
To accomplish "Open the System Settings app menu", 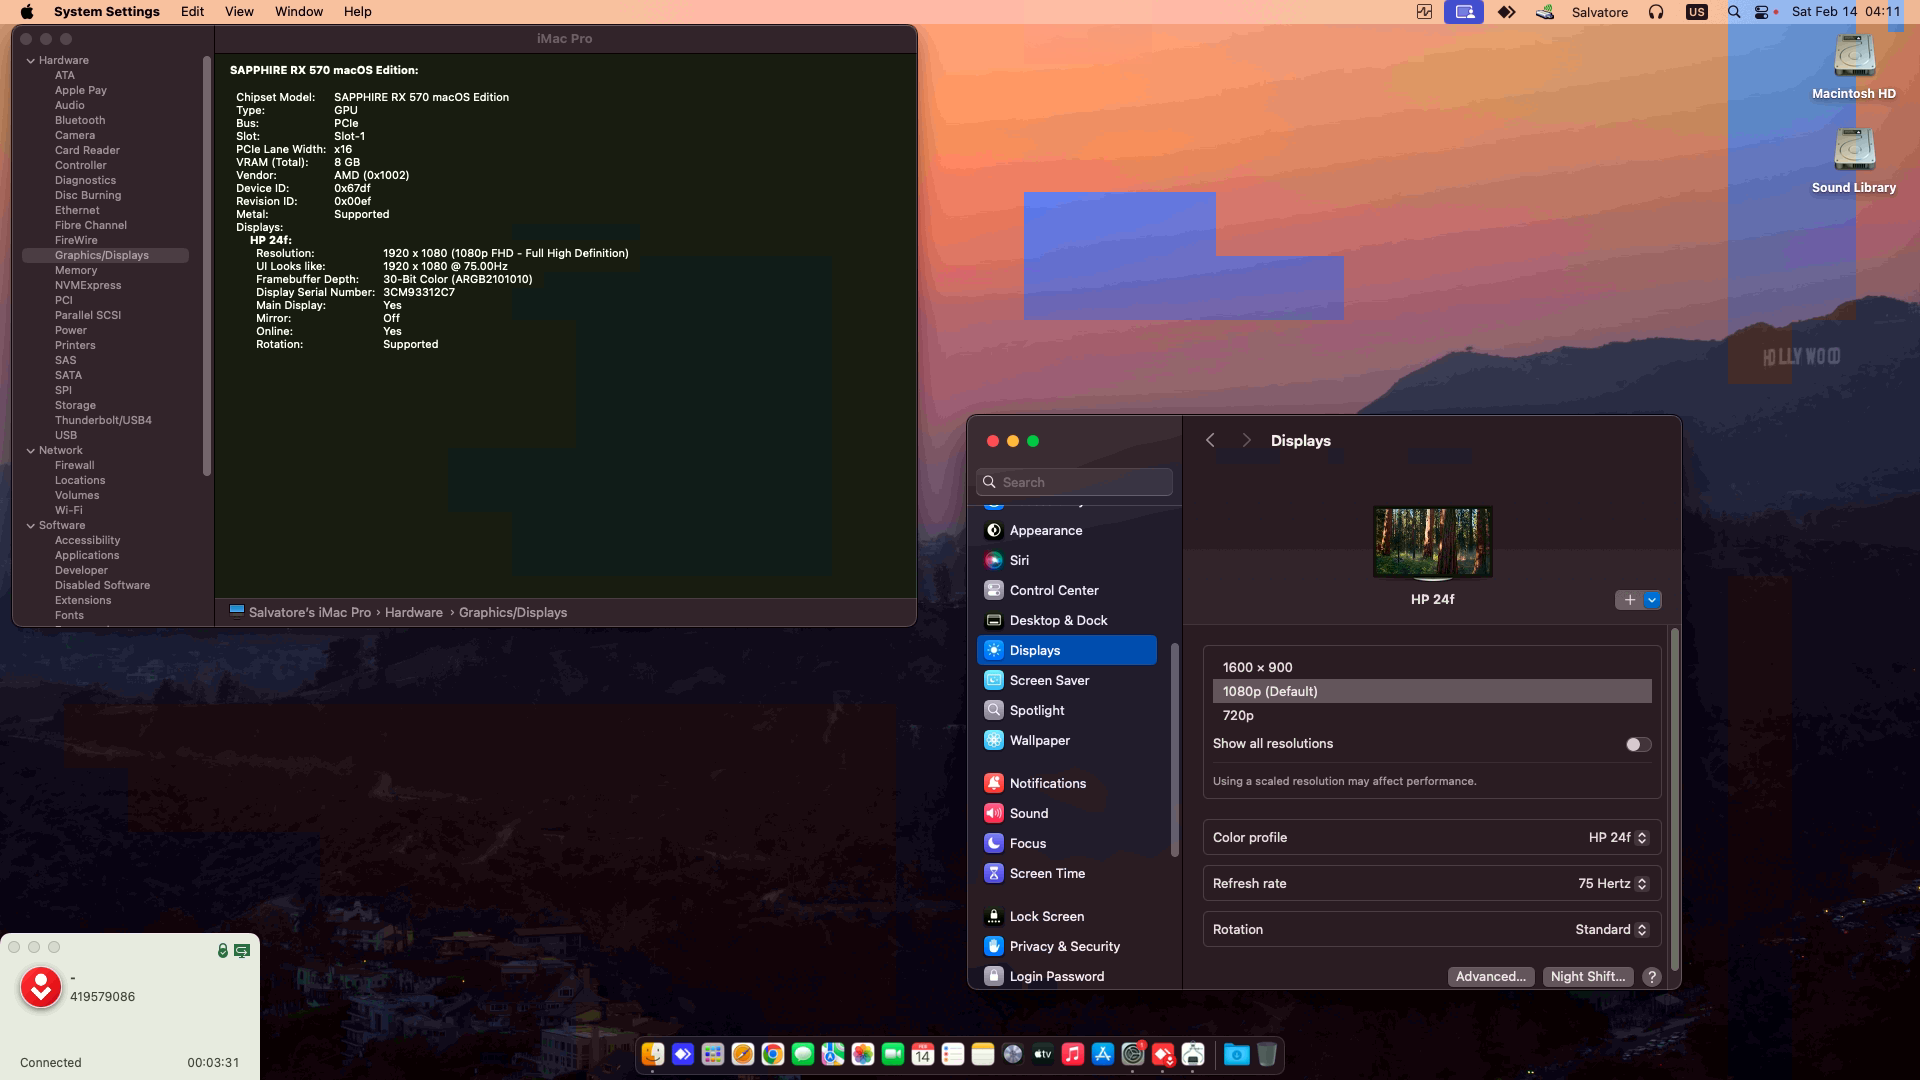I will (106, 12).
